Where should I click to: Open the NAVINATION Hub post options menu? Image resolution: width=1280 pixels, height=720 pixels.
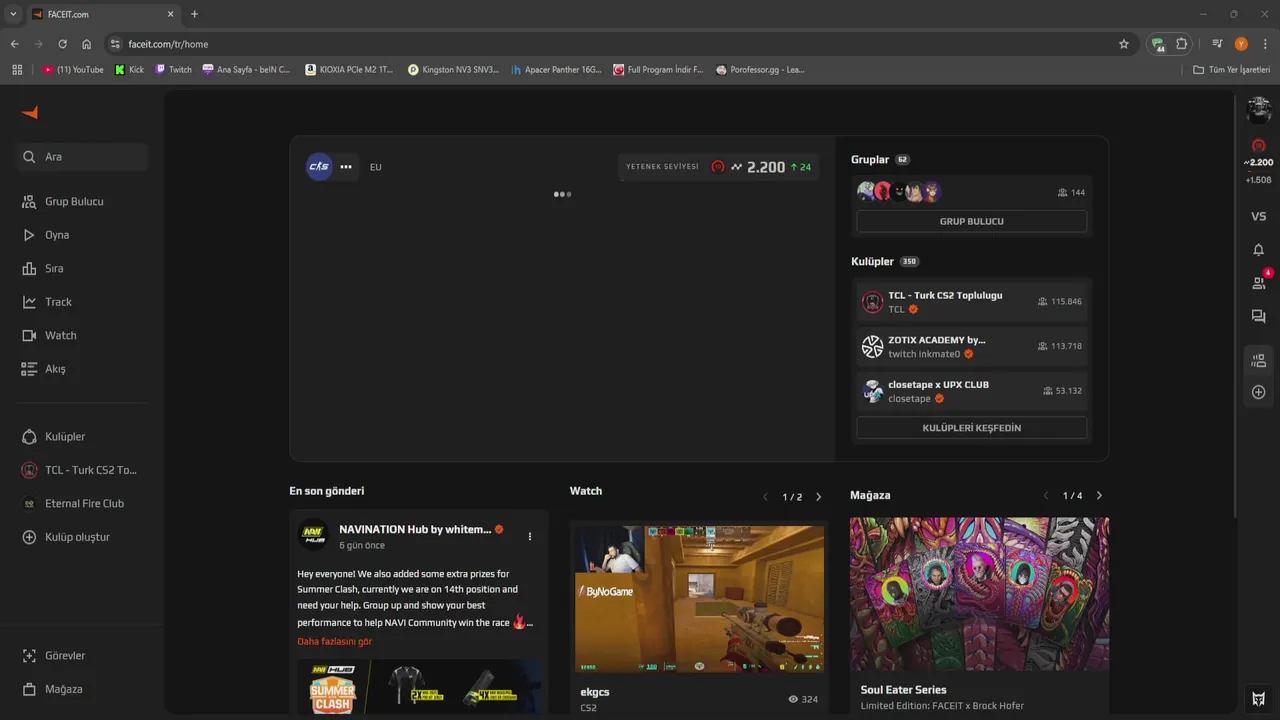coord(530,536)
